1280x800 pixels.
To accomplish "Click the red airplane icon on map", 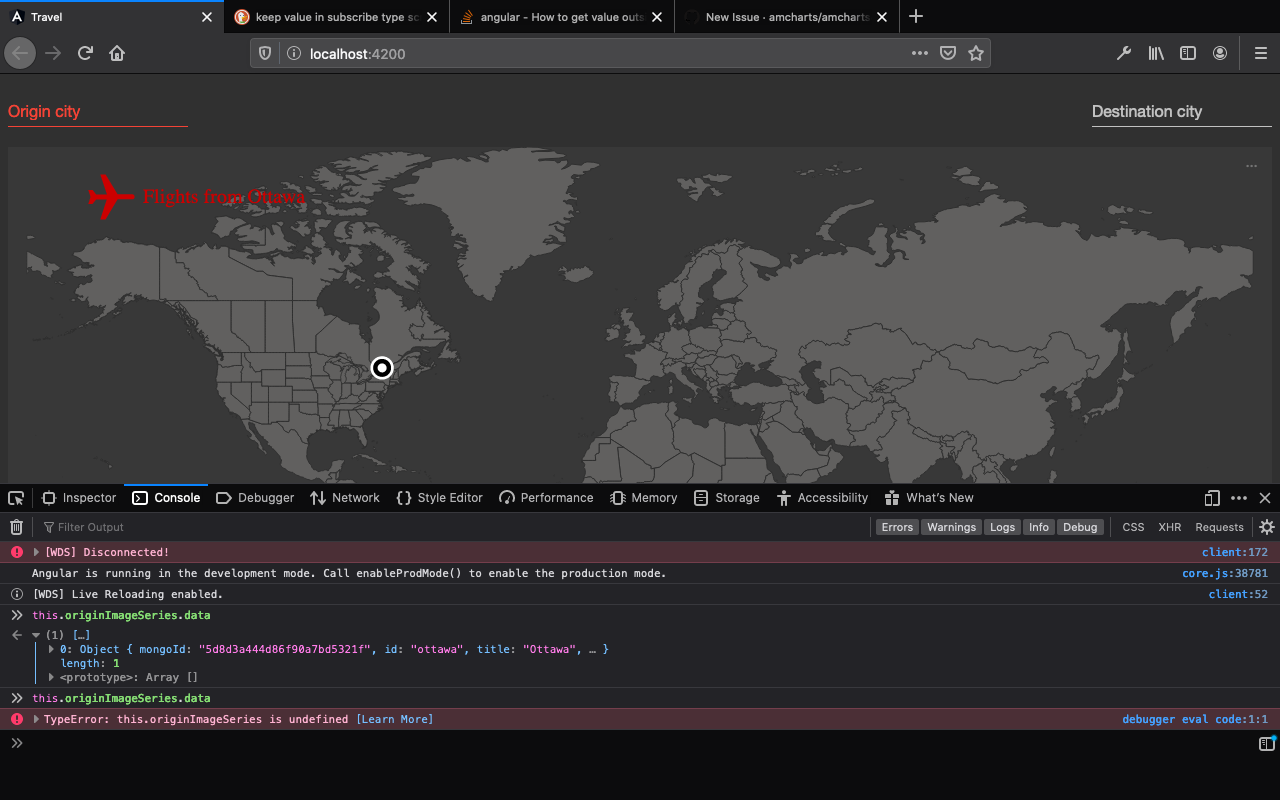I will [111, 196].
